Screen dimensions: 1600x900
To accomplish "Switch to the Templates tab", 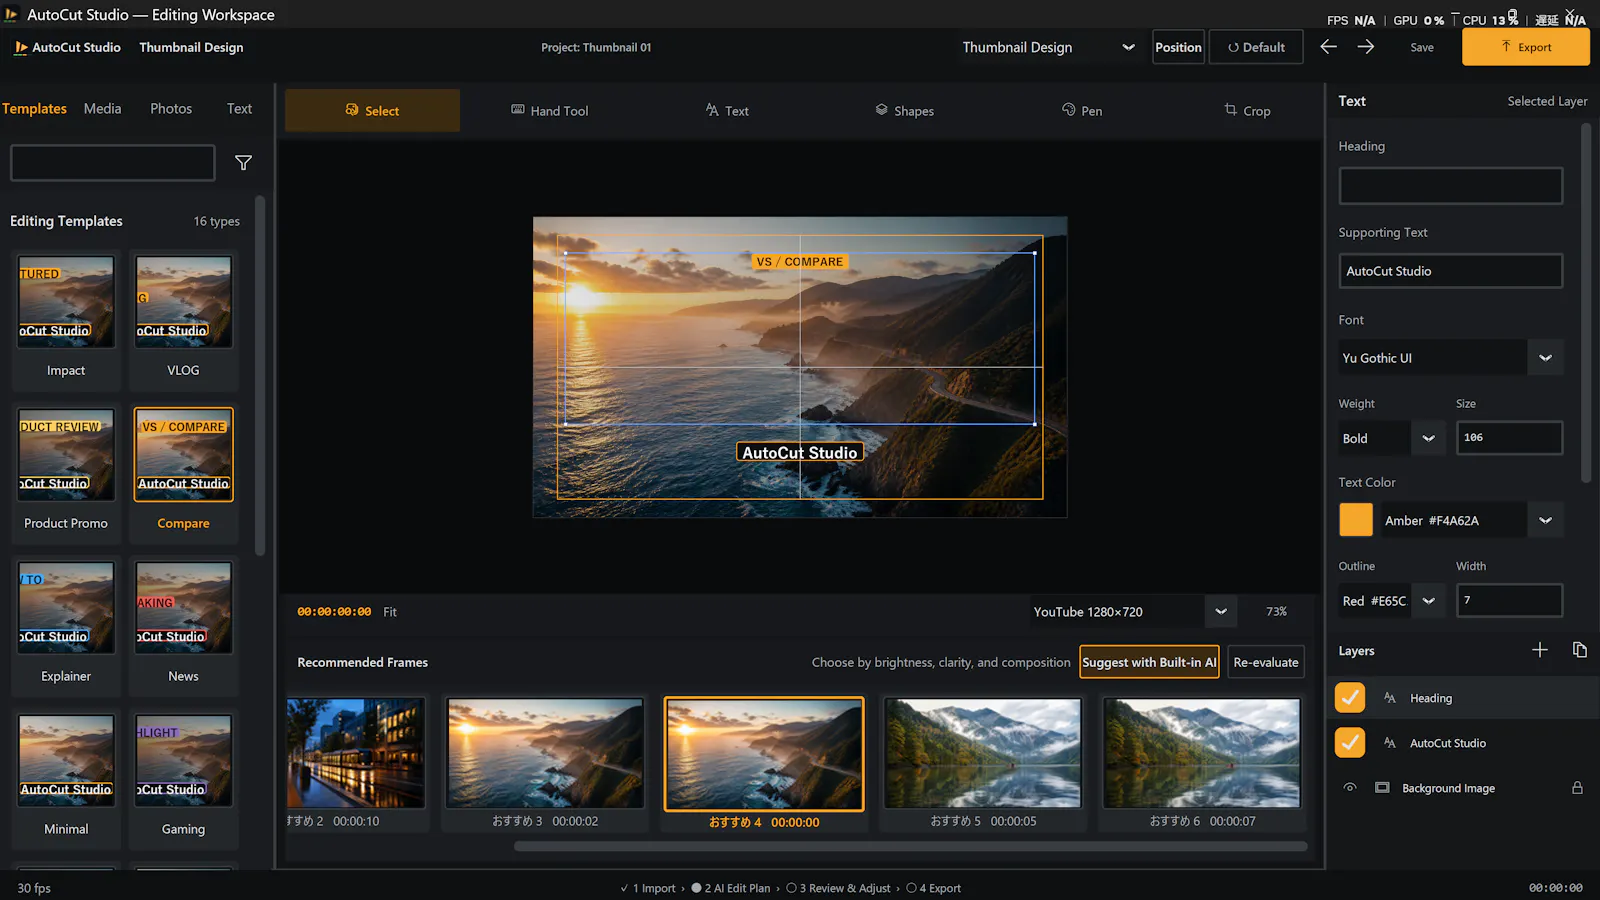I will 34,108.
